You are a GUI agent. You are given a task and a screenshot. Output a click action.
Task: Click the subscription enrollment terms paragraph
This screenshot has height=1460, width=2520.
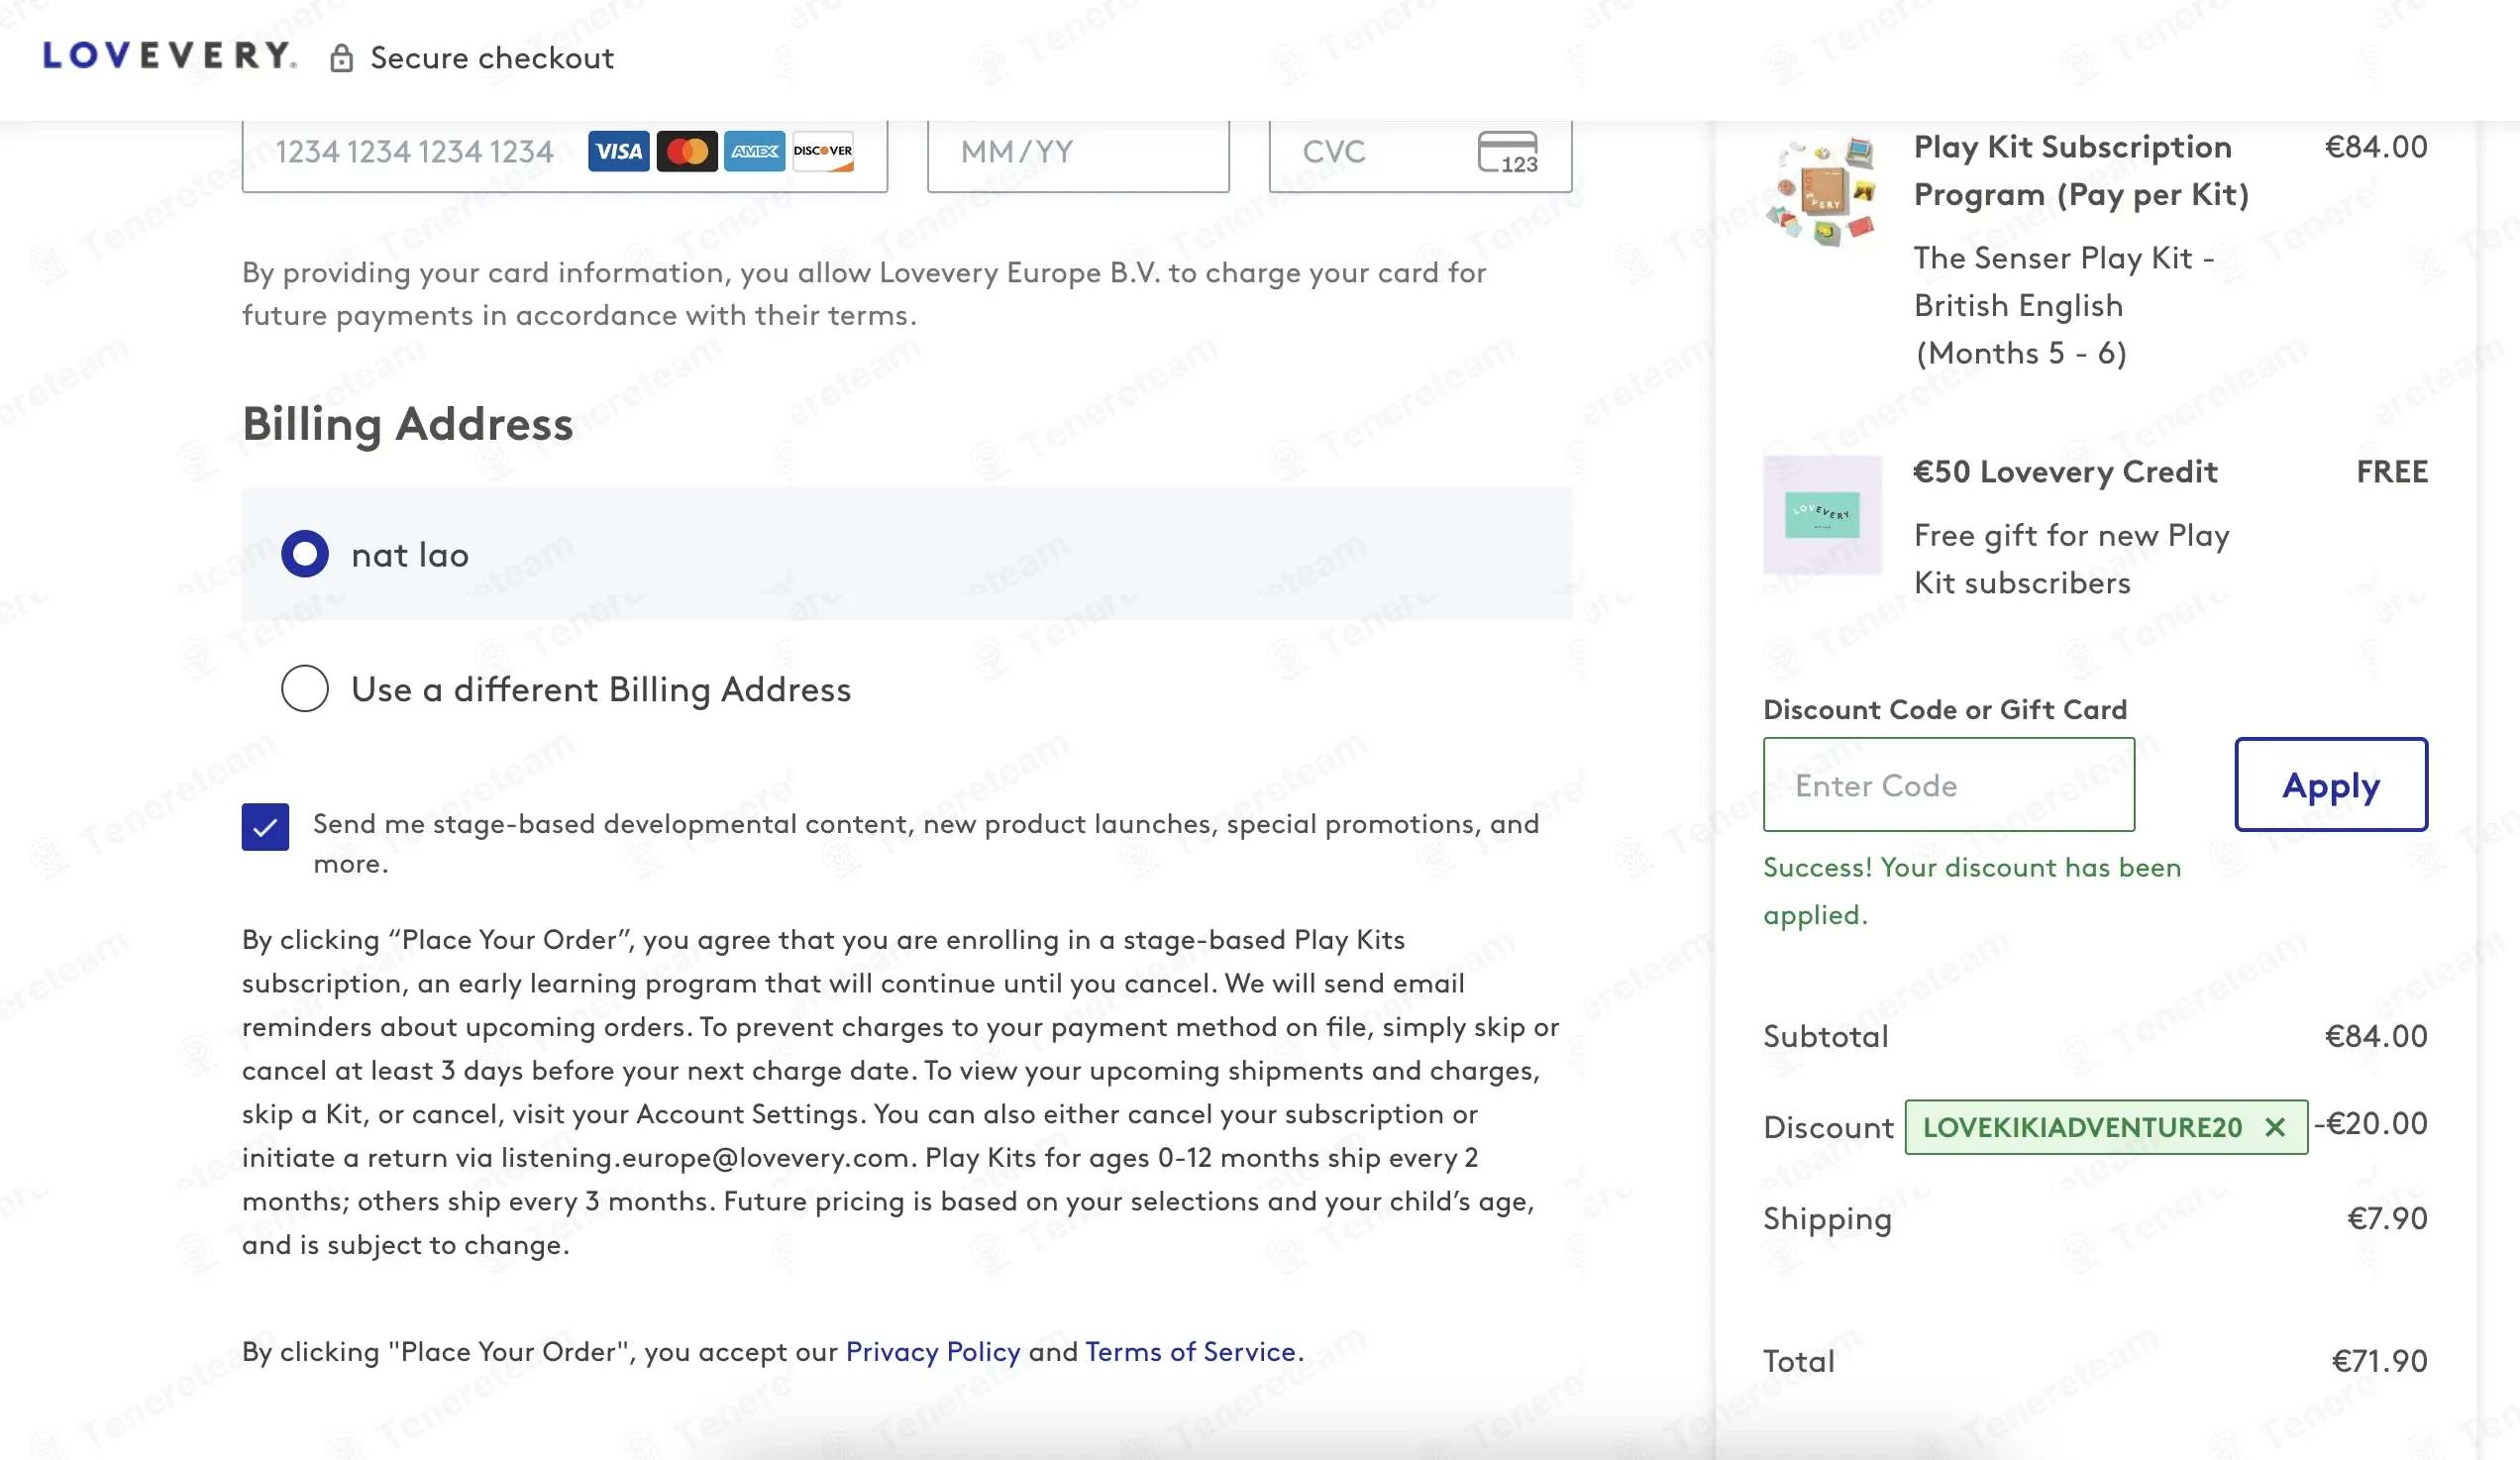pos(900,1092)
